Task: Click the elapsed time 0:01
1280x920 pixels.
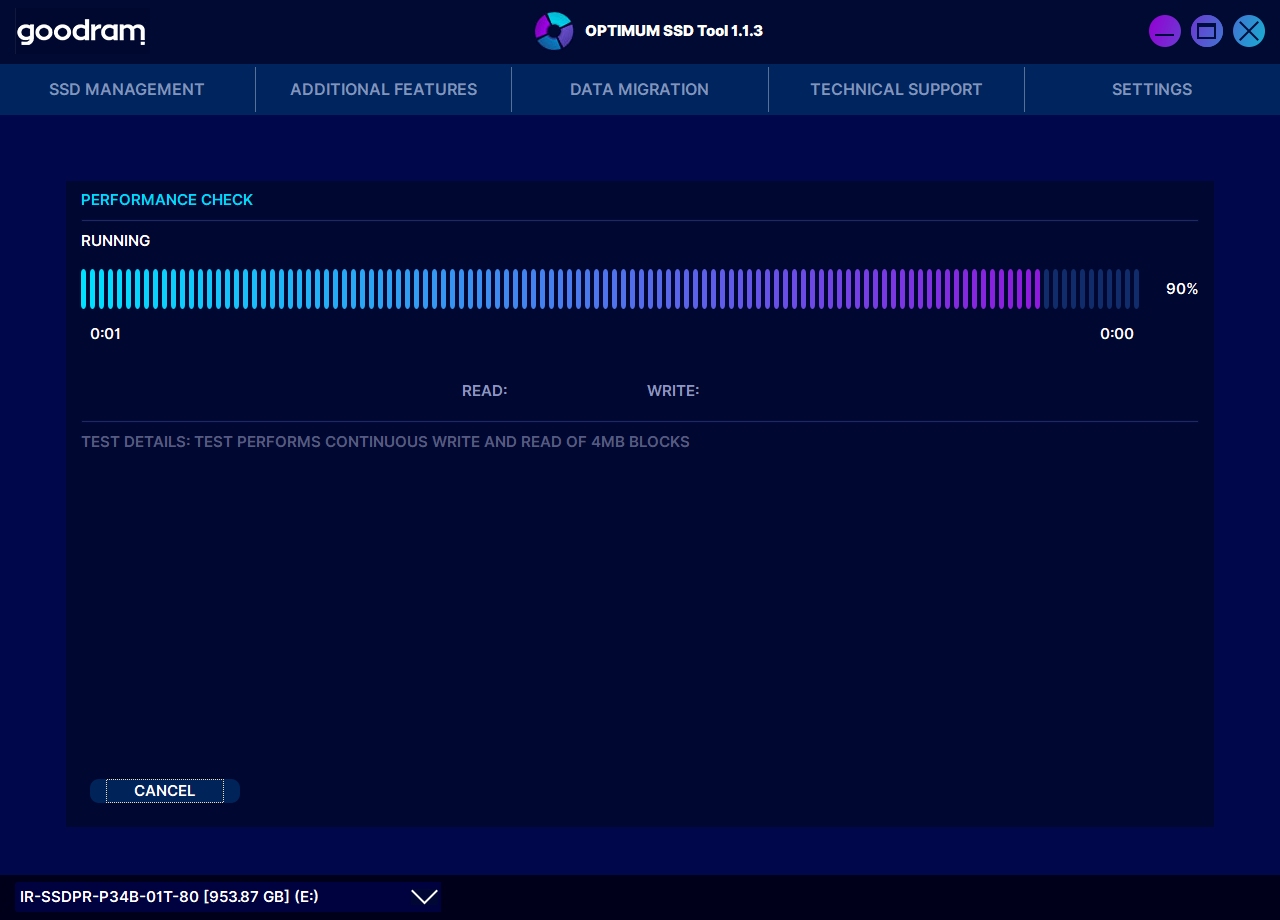Action: (x=105, y=334)
